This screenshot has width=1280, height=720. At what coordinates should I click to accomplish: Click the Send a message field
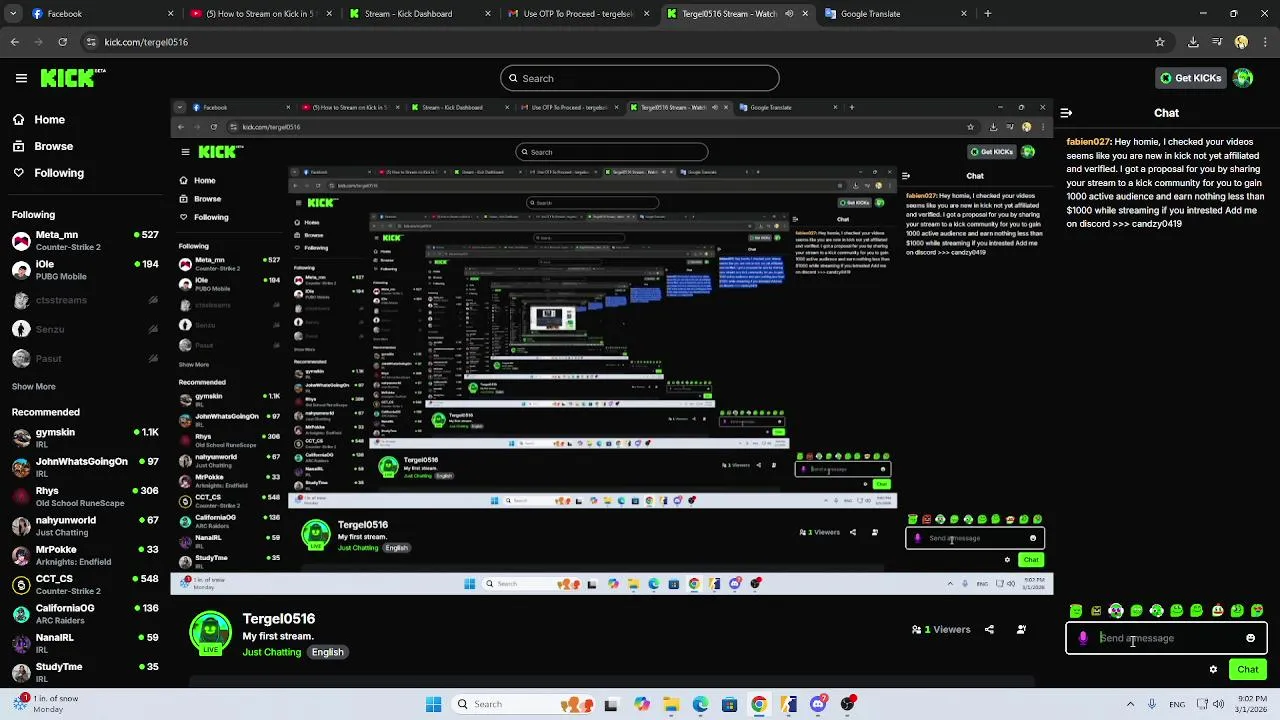click(1167, 638)
